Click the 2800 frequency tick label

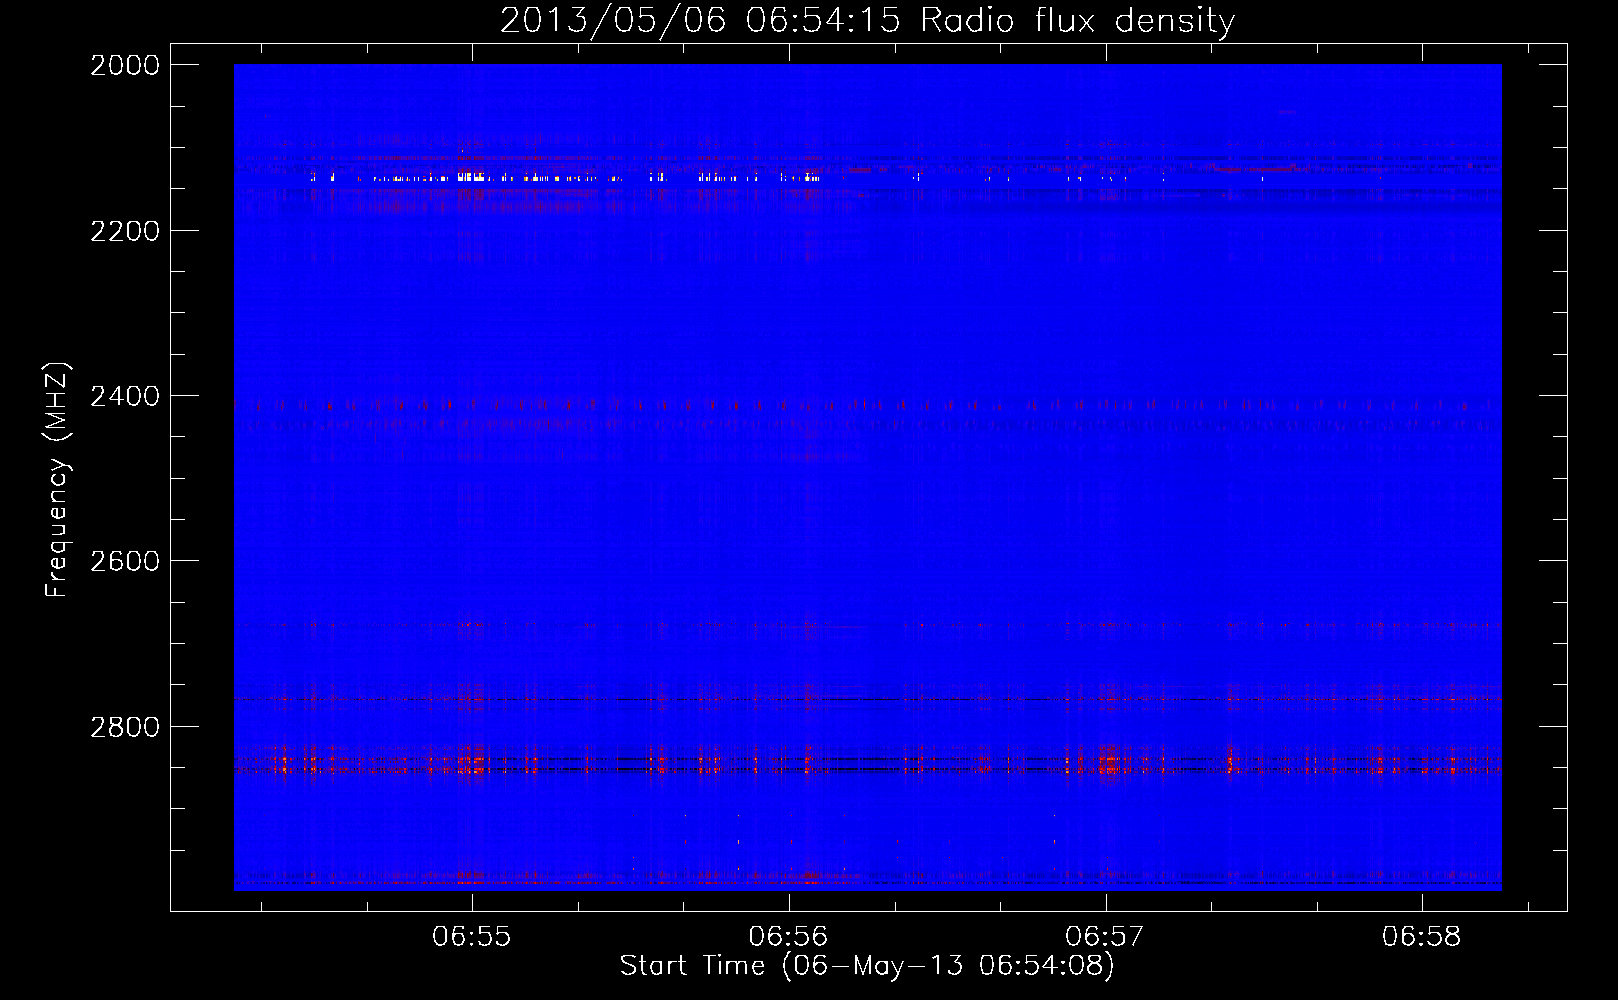pyautogui.click(x=125, y=727)
